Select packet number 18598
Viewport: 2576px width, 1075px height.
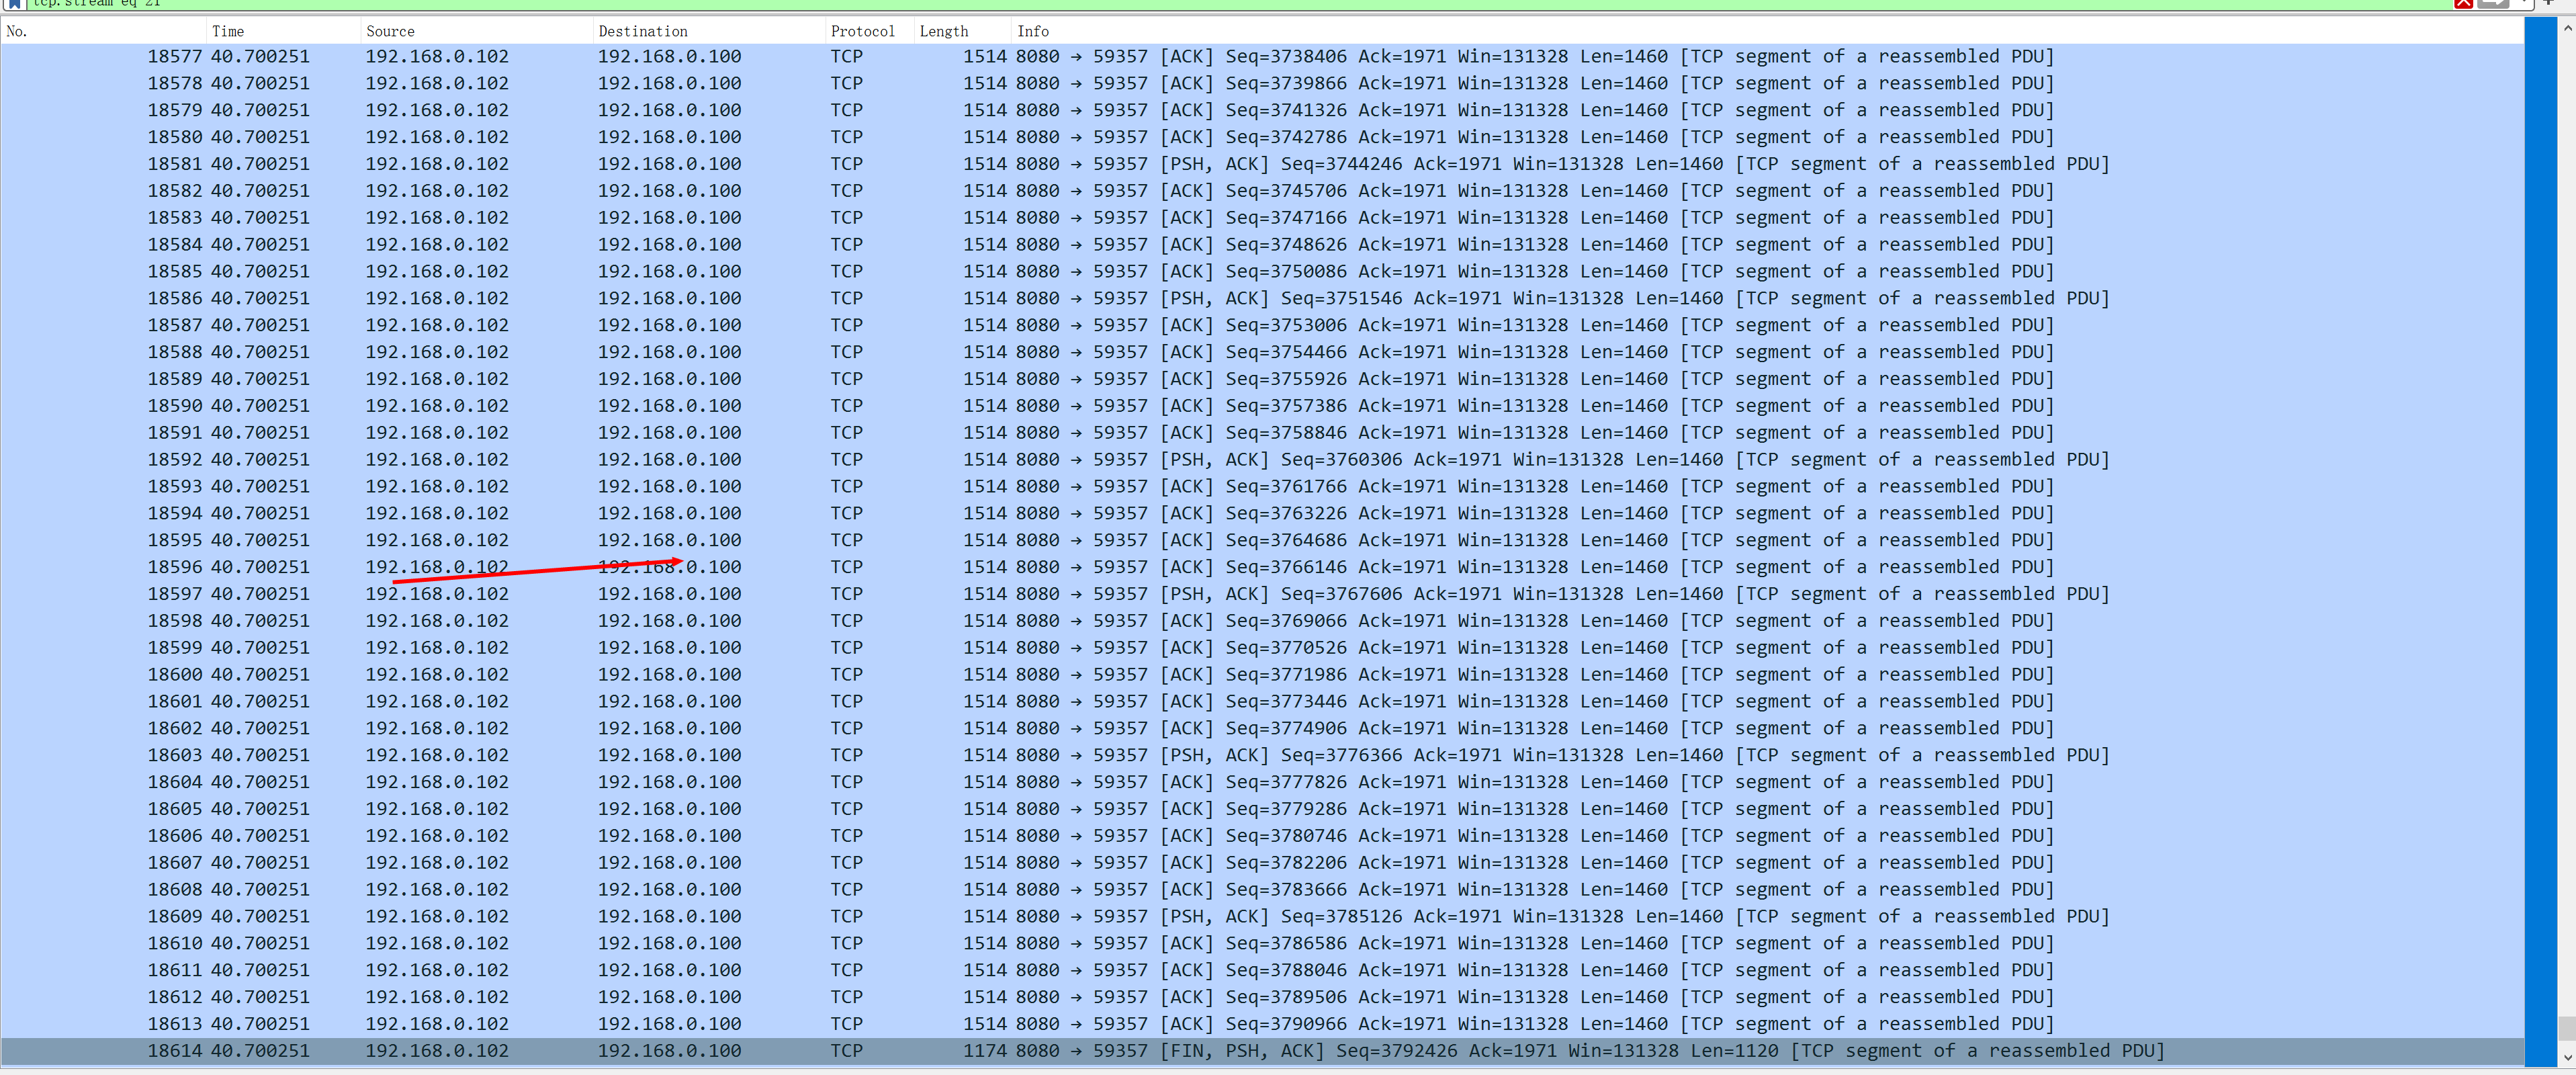coord(1262,621)
